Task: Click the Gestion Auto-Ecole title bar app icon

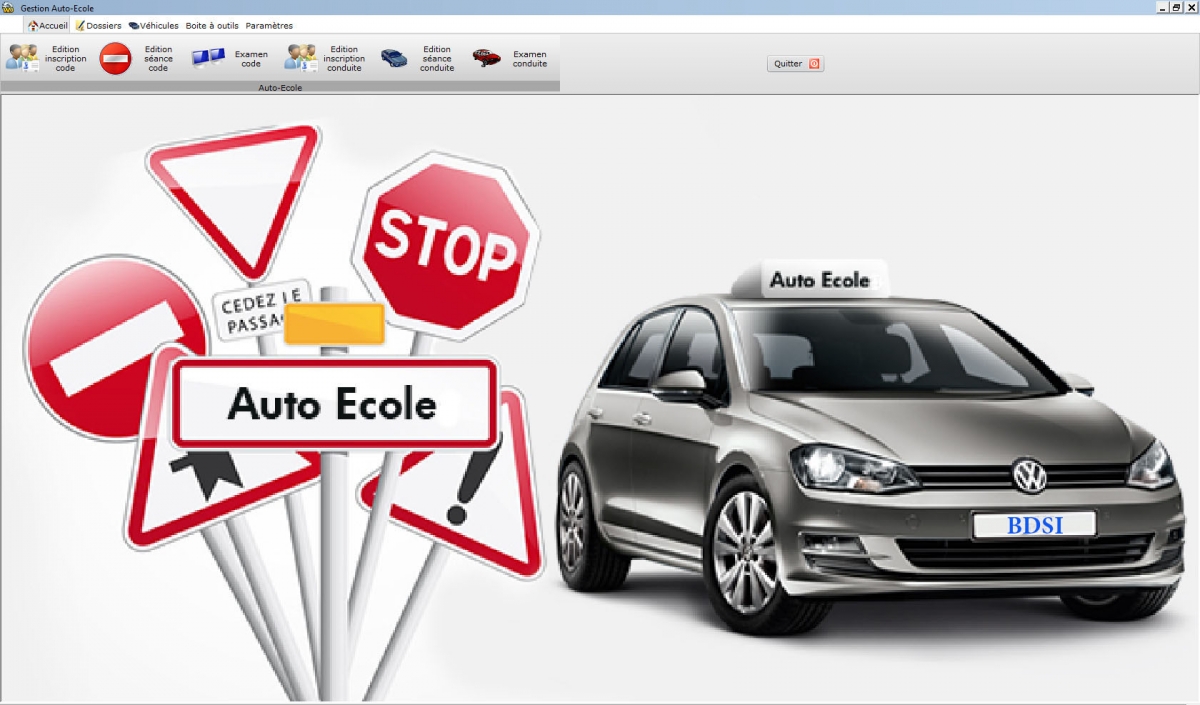Action: point(8,7)
